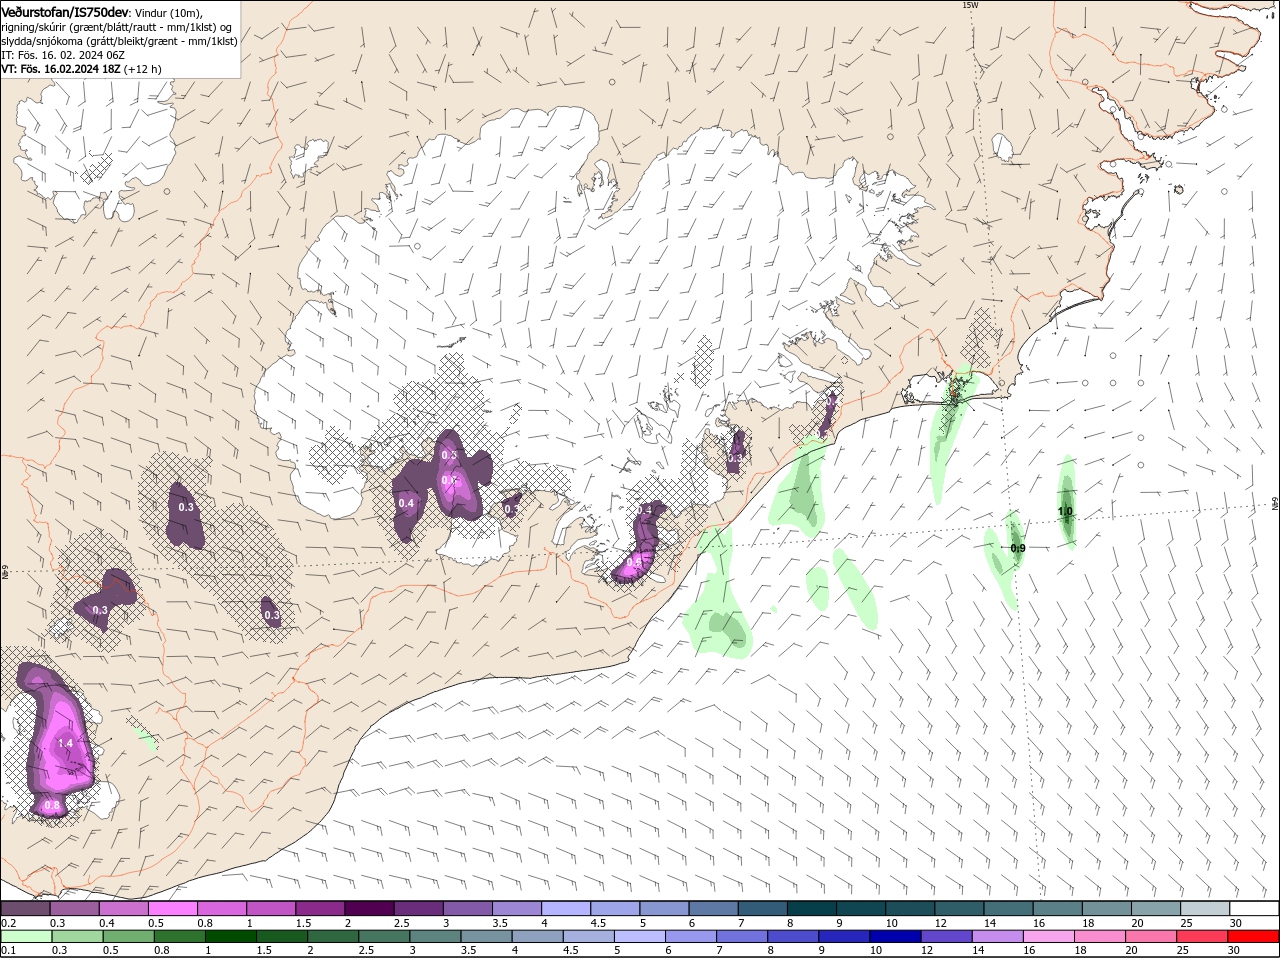Click the Veðurstofan/IS750dev title text
Screen dimensions: 1280x958
tap(65, 11)
